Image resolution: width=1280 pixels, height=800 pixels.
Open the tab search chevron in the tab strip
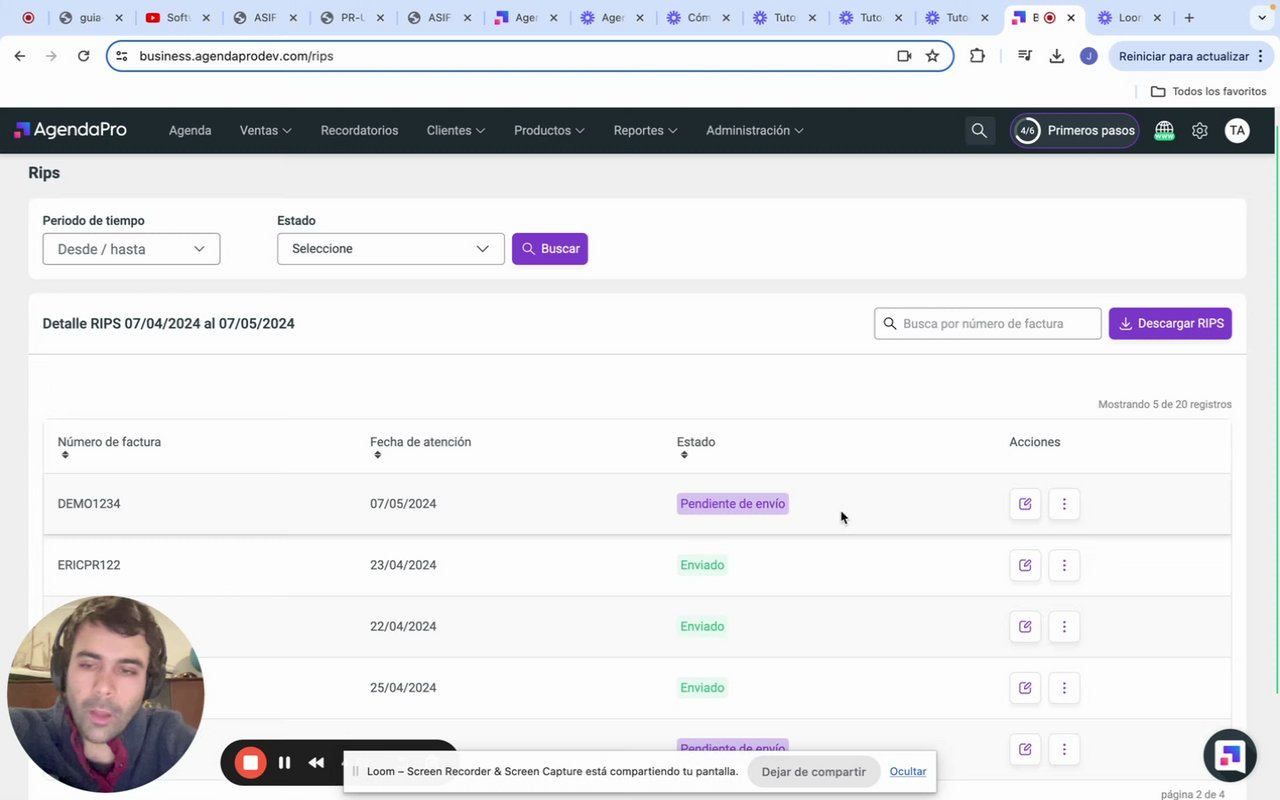[1263, 17]
